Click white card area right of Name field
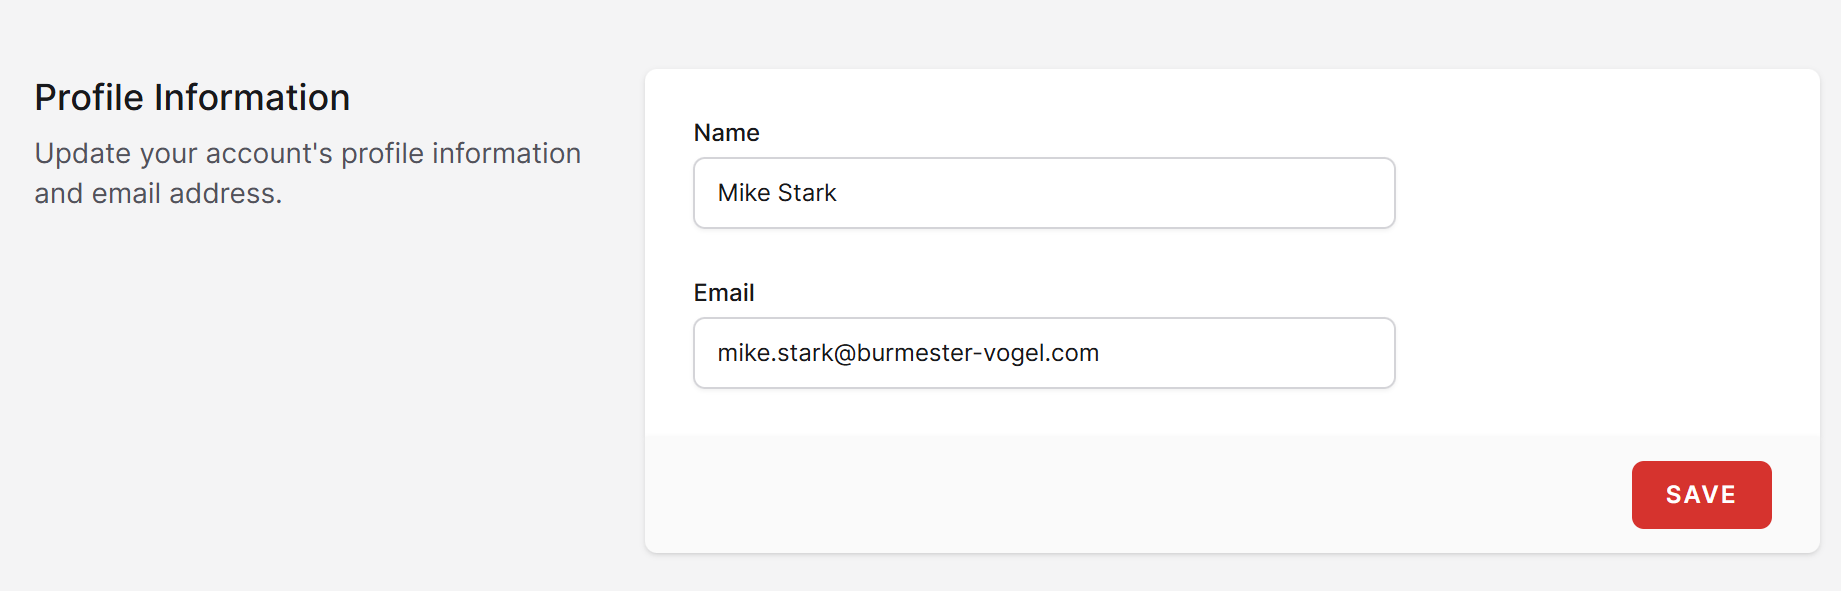1841x591 pixels. tap(1600, 193)
